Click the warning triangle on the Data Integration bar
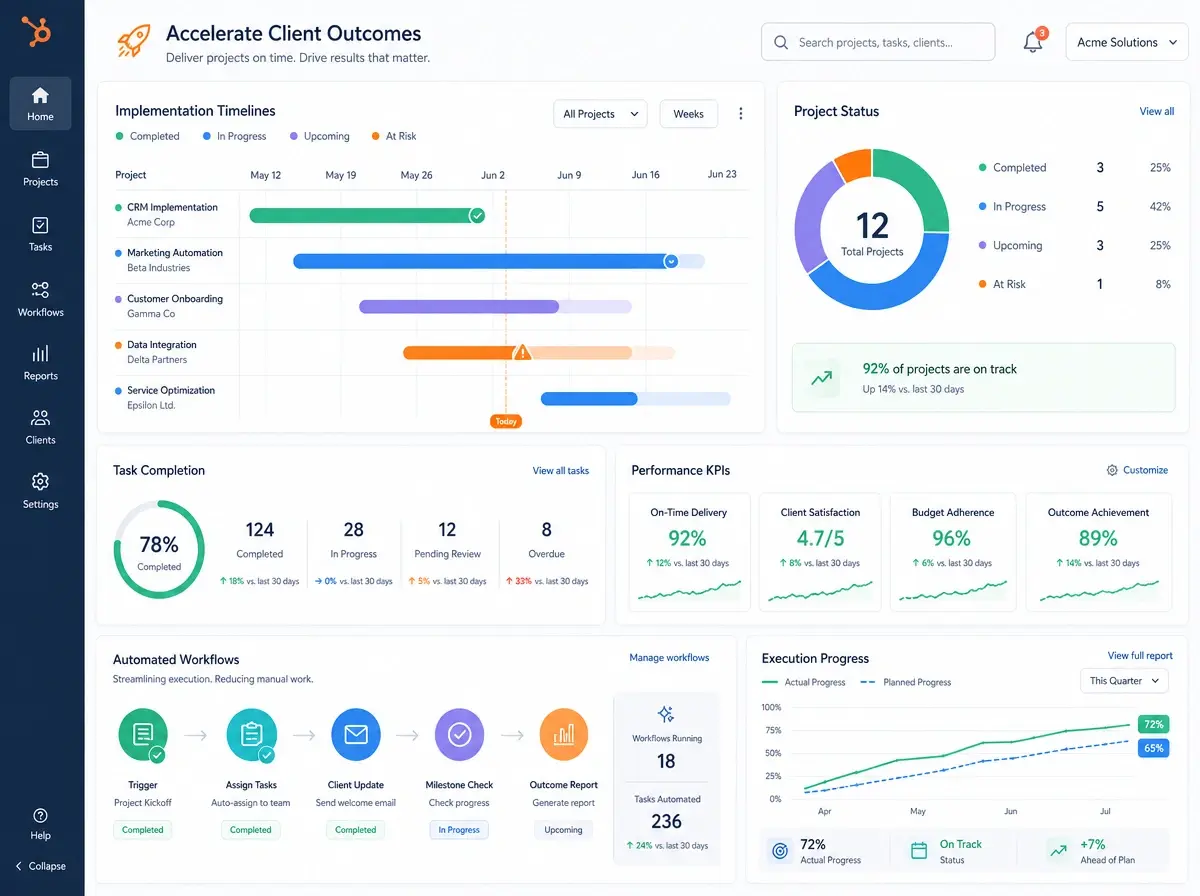The image size is (1200, 896). 521,352
